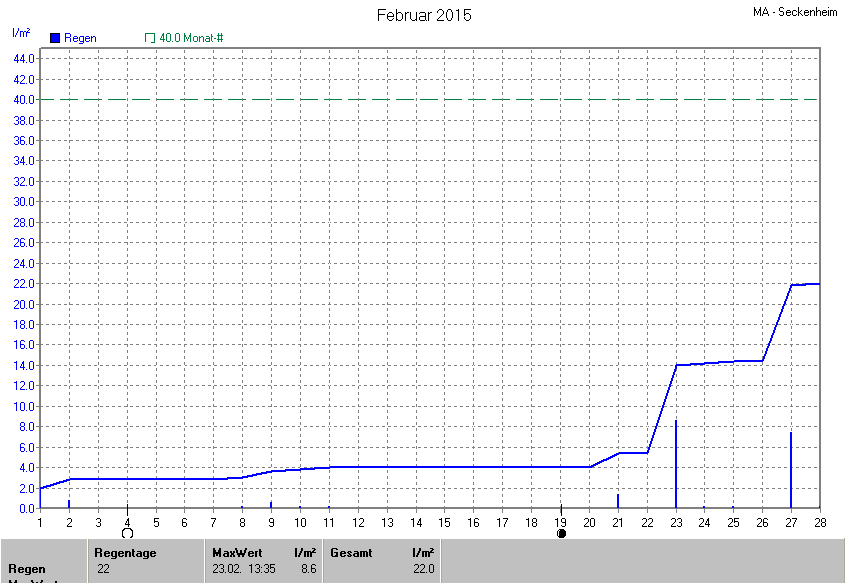Click the Regentage column header
The height and width of the screenshot is (583, 845).
(x=126, y=552)
